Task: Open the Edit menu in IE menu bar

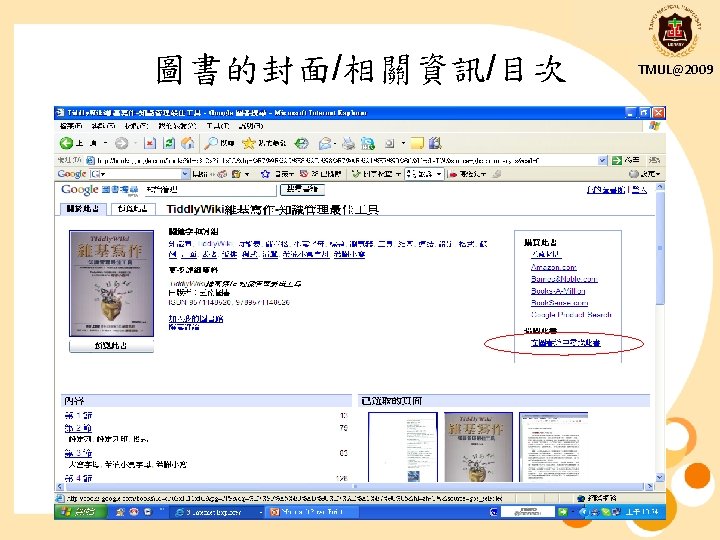Action: 103,125
